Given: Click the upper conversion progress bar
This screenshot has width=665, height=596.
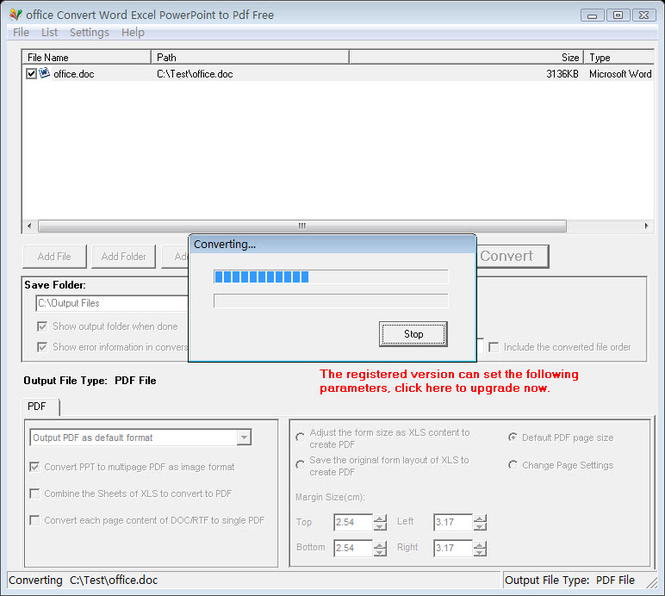Looking at the screenshot, I should point(331,277).
